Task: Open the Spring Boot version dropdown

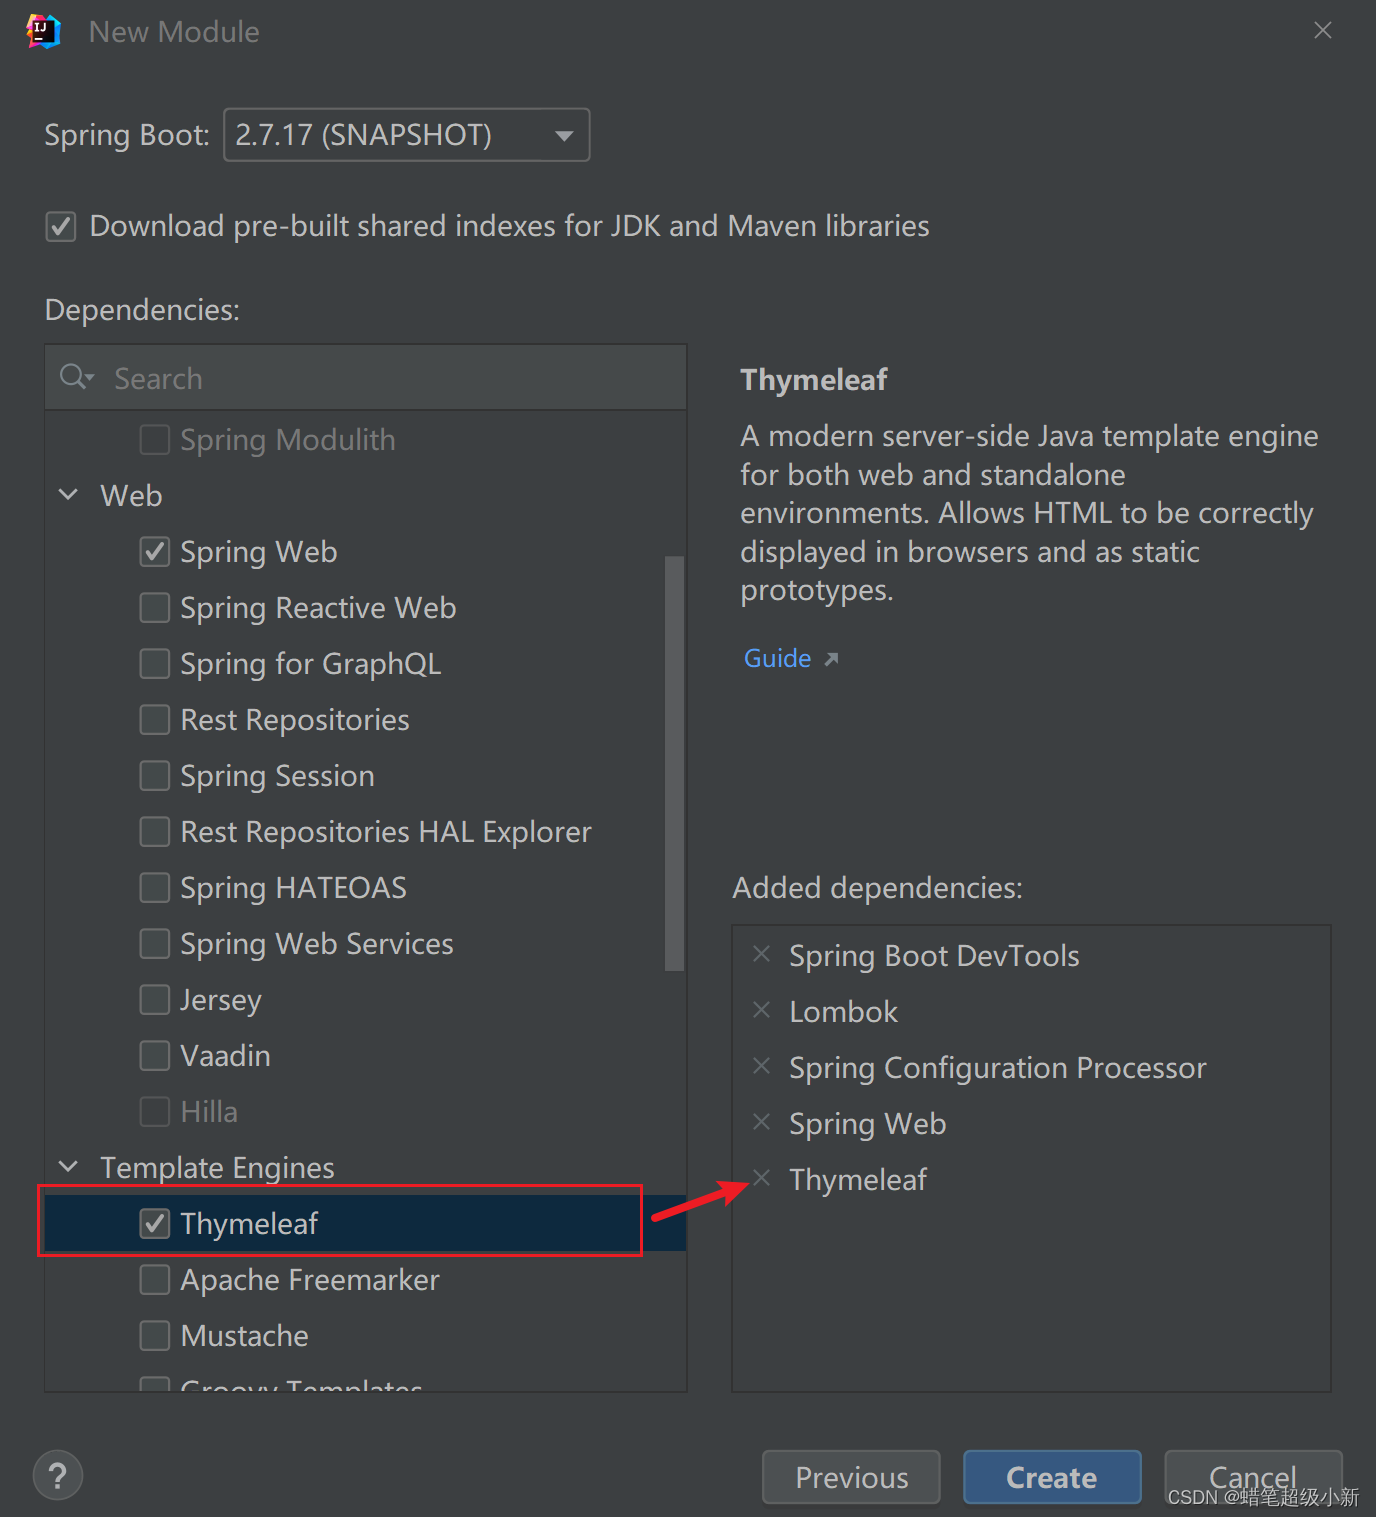Action: 406,135
